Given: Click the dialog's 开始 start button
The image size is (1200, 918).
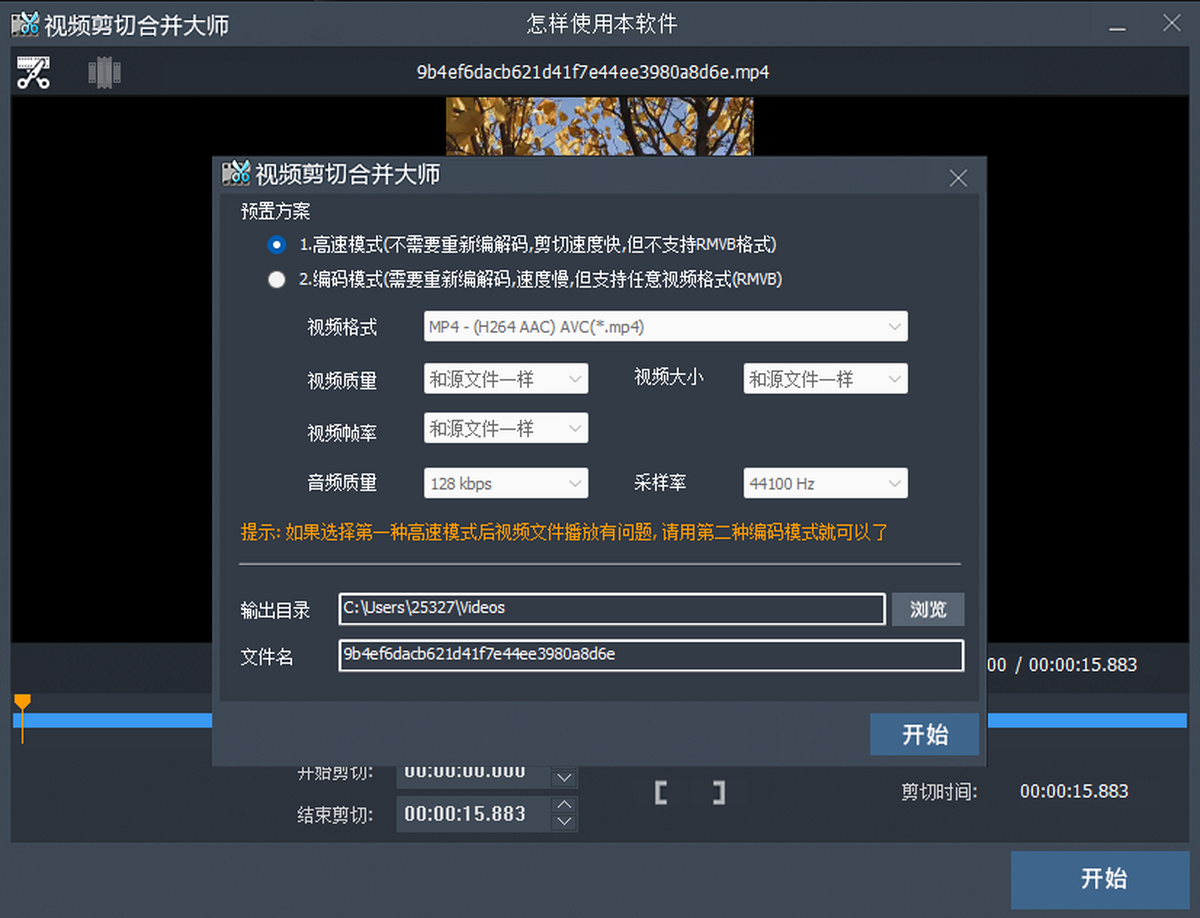Looking at the screenshot, I should tap(924, 734).
